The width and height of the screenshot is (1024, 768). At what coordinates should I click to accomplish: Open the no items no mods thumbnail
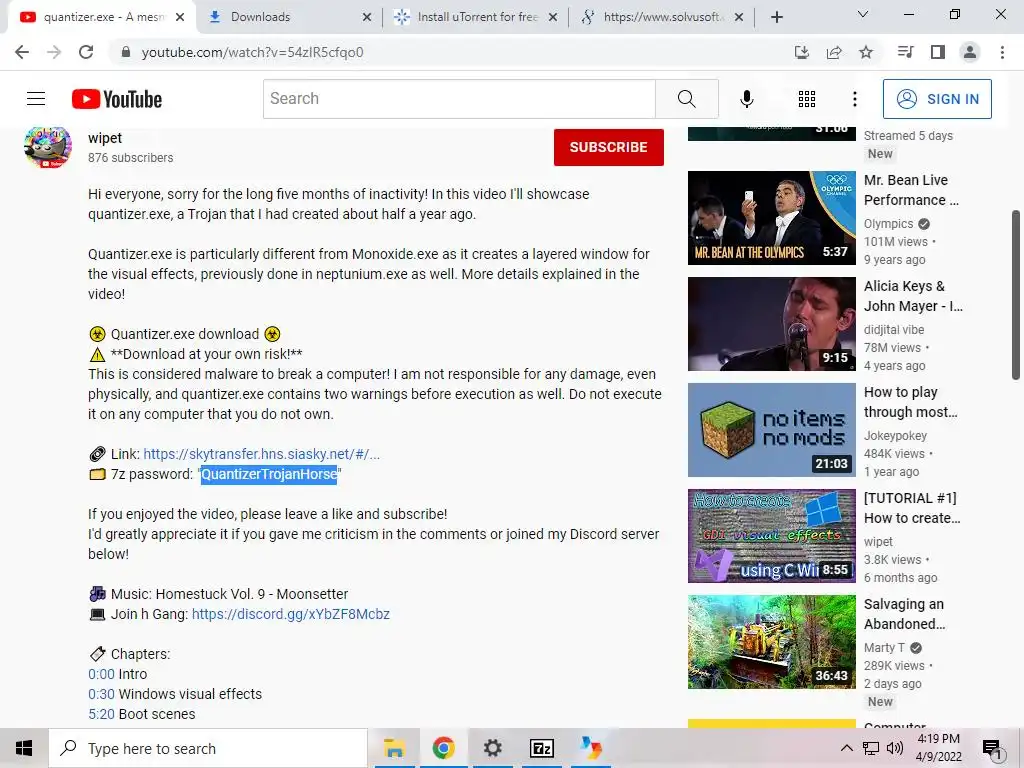point(771,430)
